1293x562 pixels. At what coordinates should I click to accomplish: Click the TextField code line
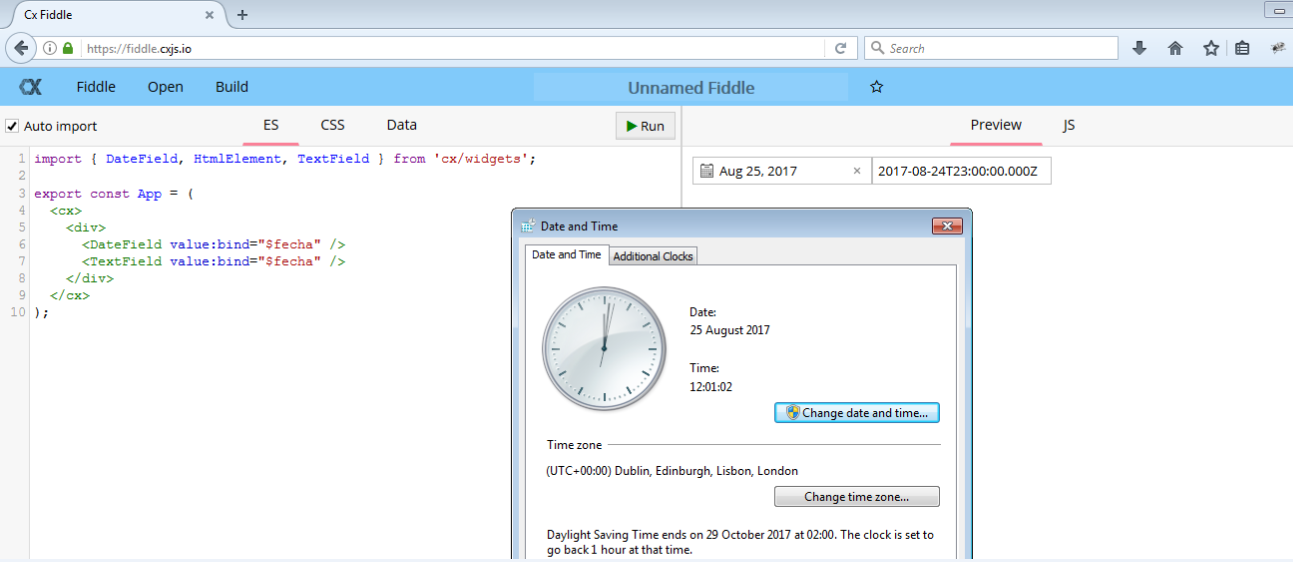(214, 261)
